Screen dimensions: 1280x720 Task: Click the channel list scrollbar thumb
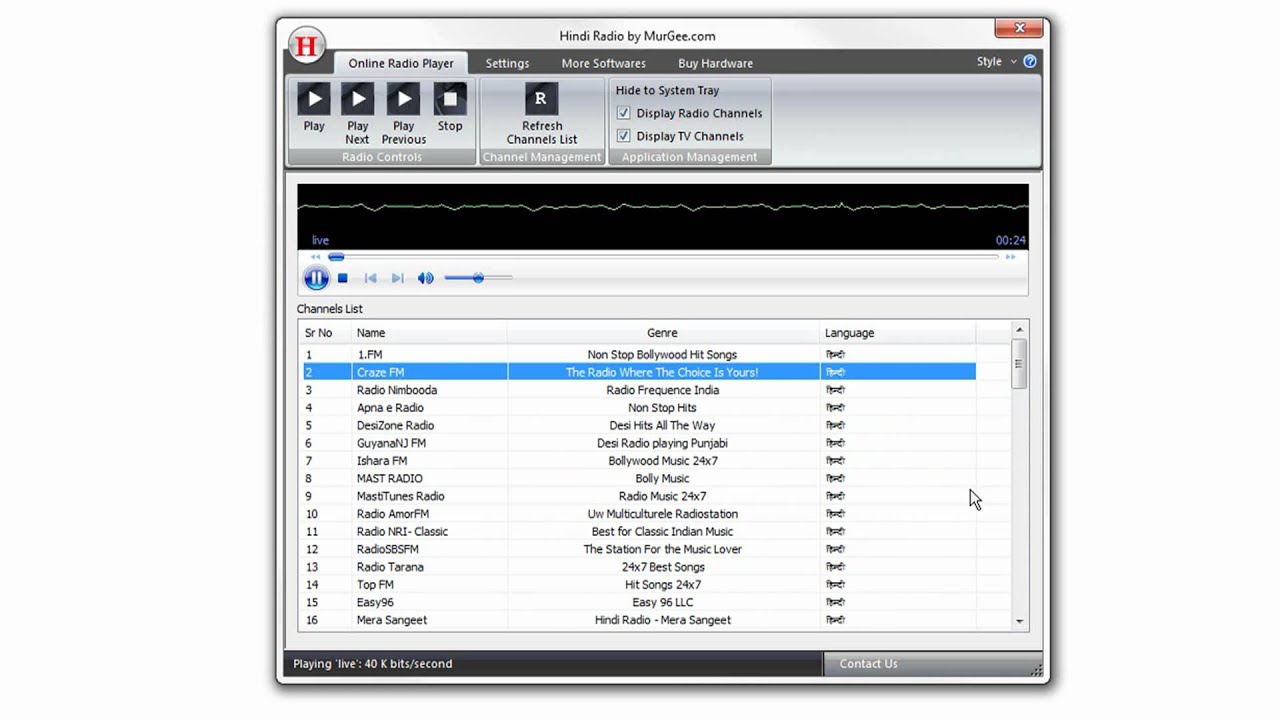[x=1019, y=364]
